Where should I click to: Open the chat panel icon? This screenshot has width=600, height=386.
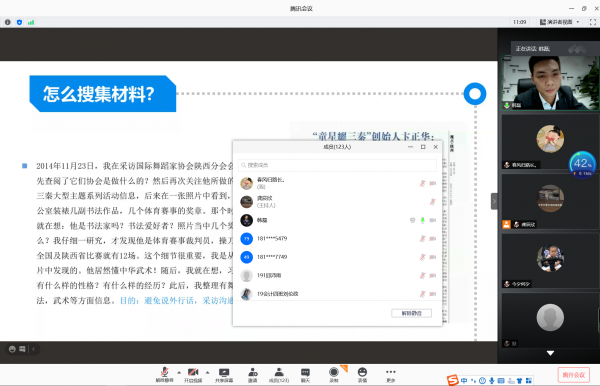(x=305, y=375)
